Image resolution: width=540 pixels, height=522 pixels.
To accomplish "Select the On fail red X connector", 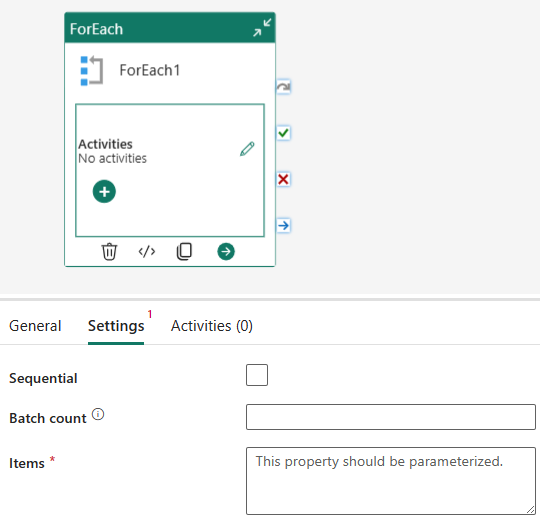I will [283, 179].
